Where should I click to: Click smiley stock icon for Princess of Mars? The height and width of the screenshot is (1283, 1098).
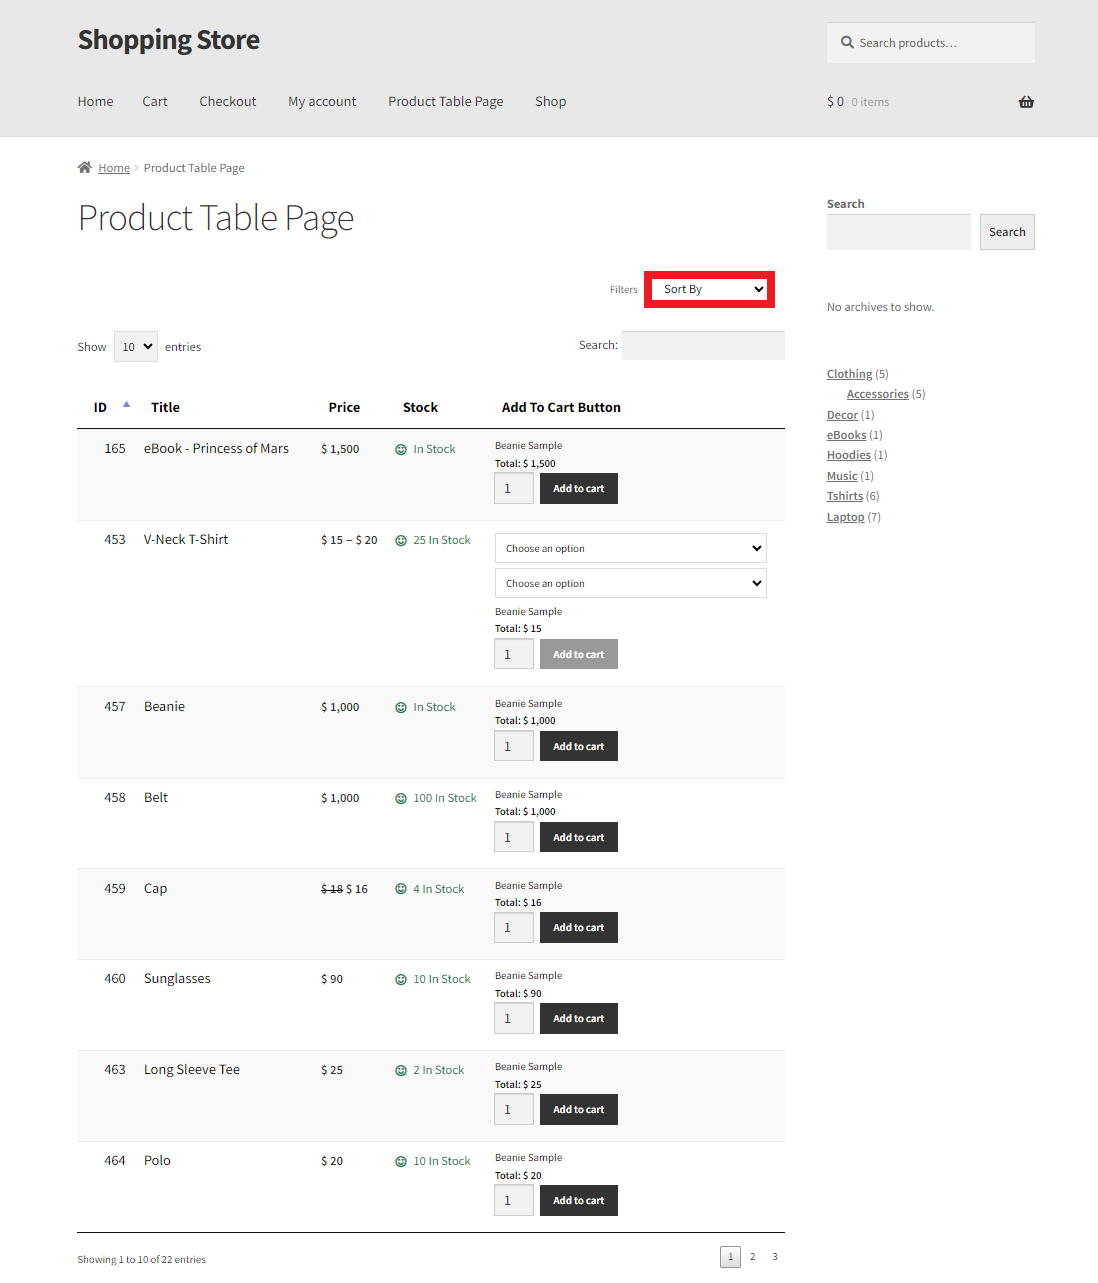(x=401, y=450)
